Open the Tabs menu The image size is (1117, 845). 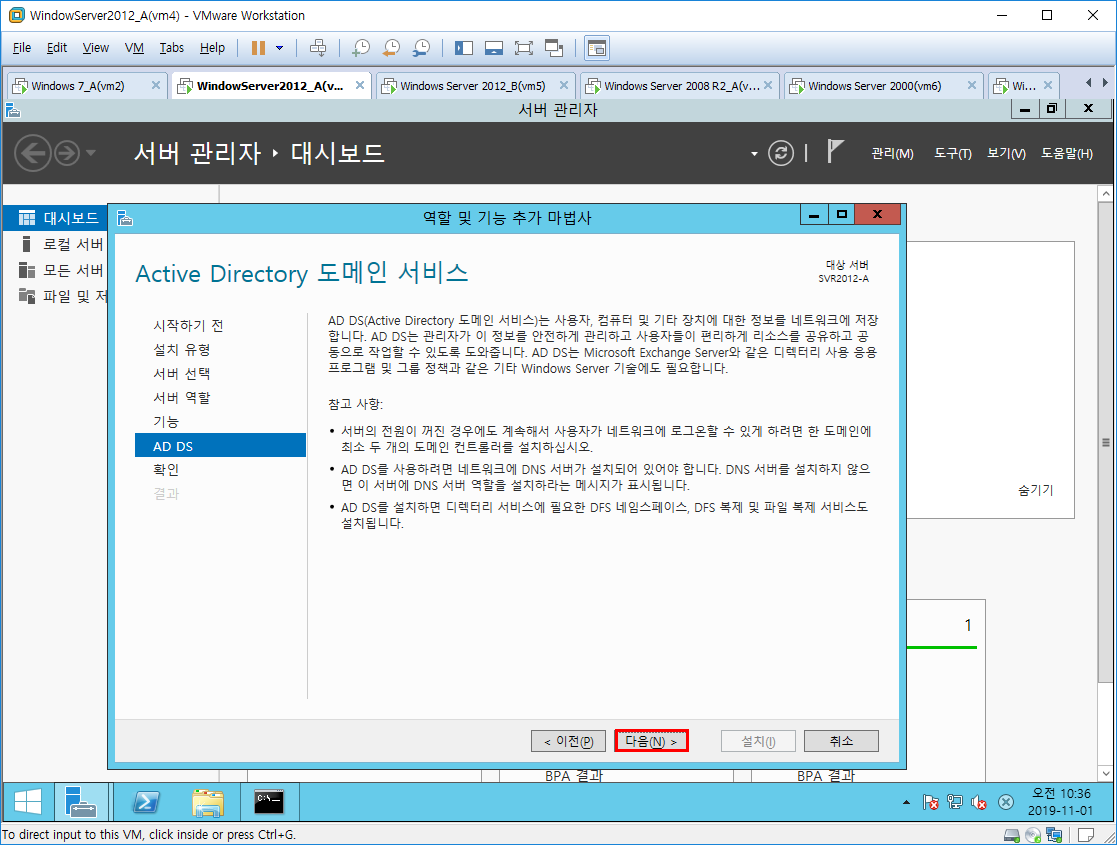click(172, 48)
